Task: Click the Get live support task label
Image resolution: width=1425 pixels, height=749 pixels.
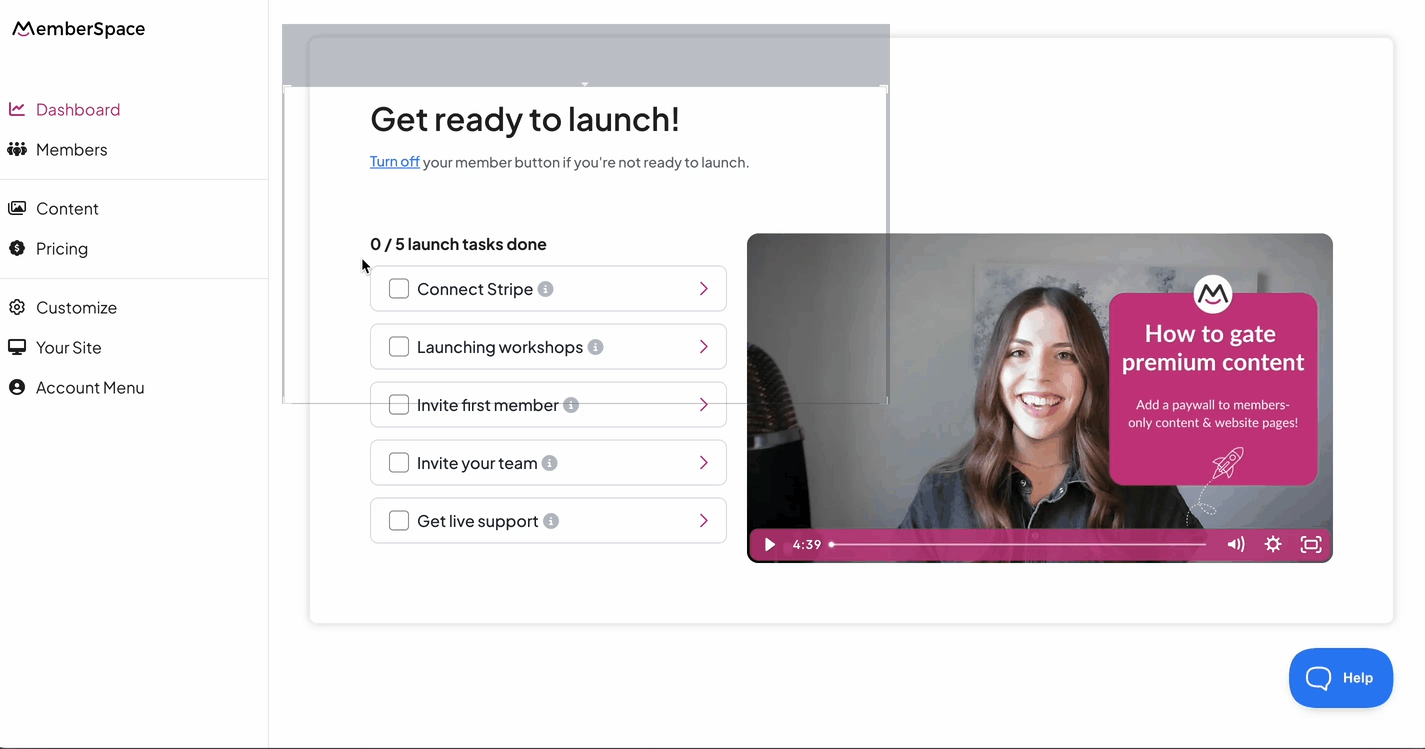Action: coord(478,521)
